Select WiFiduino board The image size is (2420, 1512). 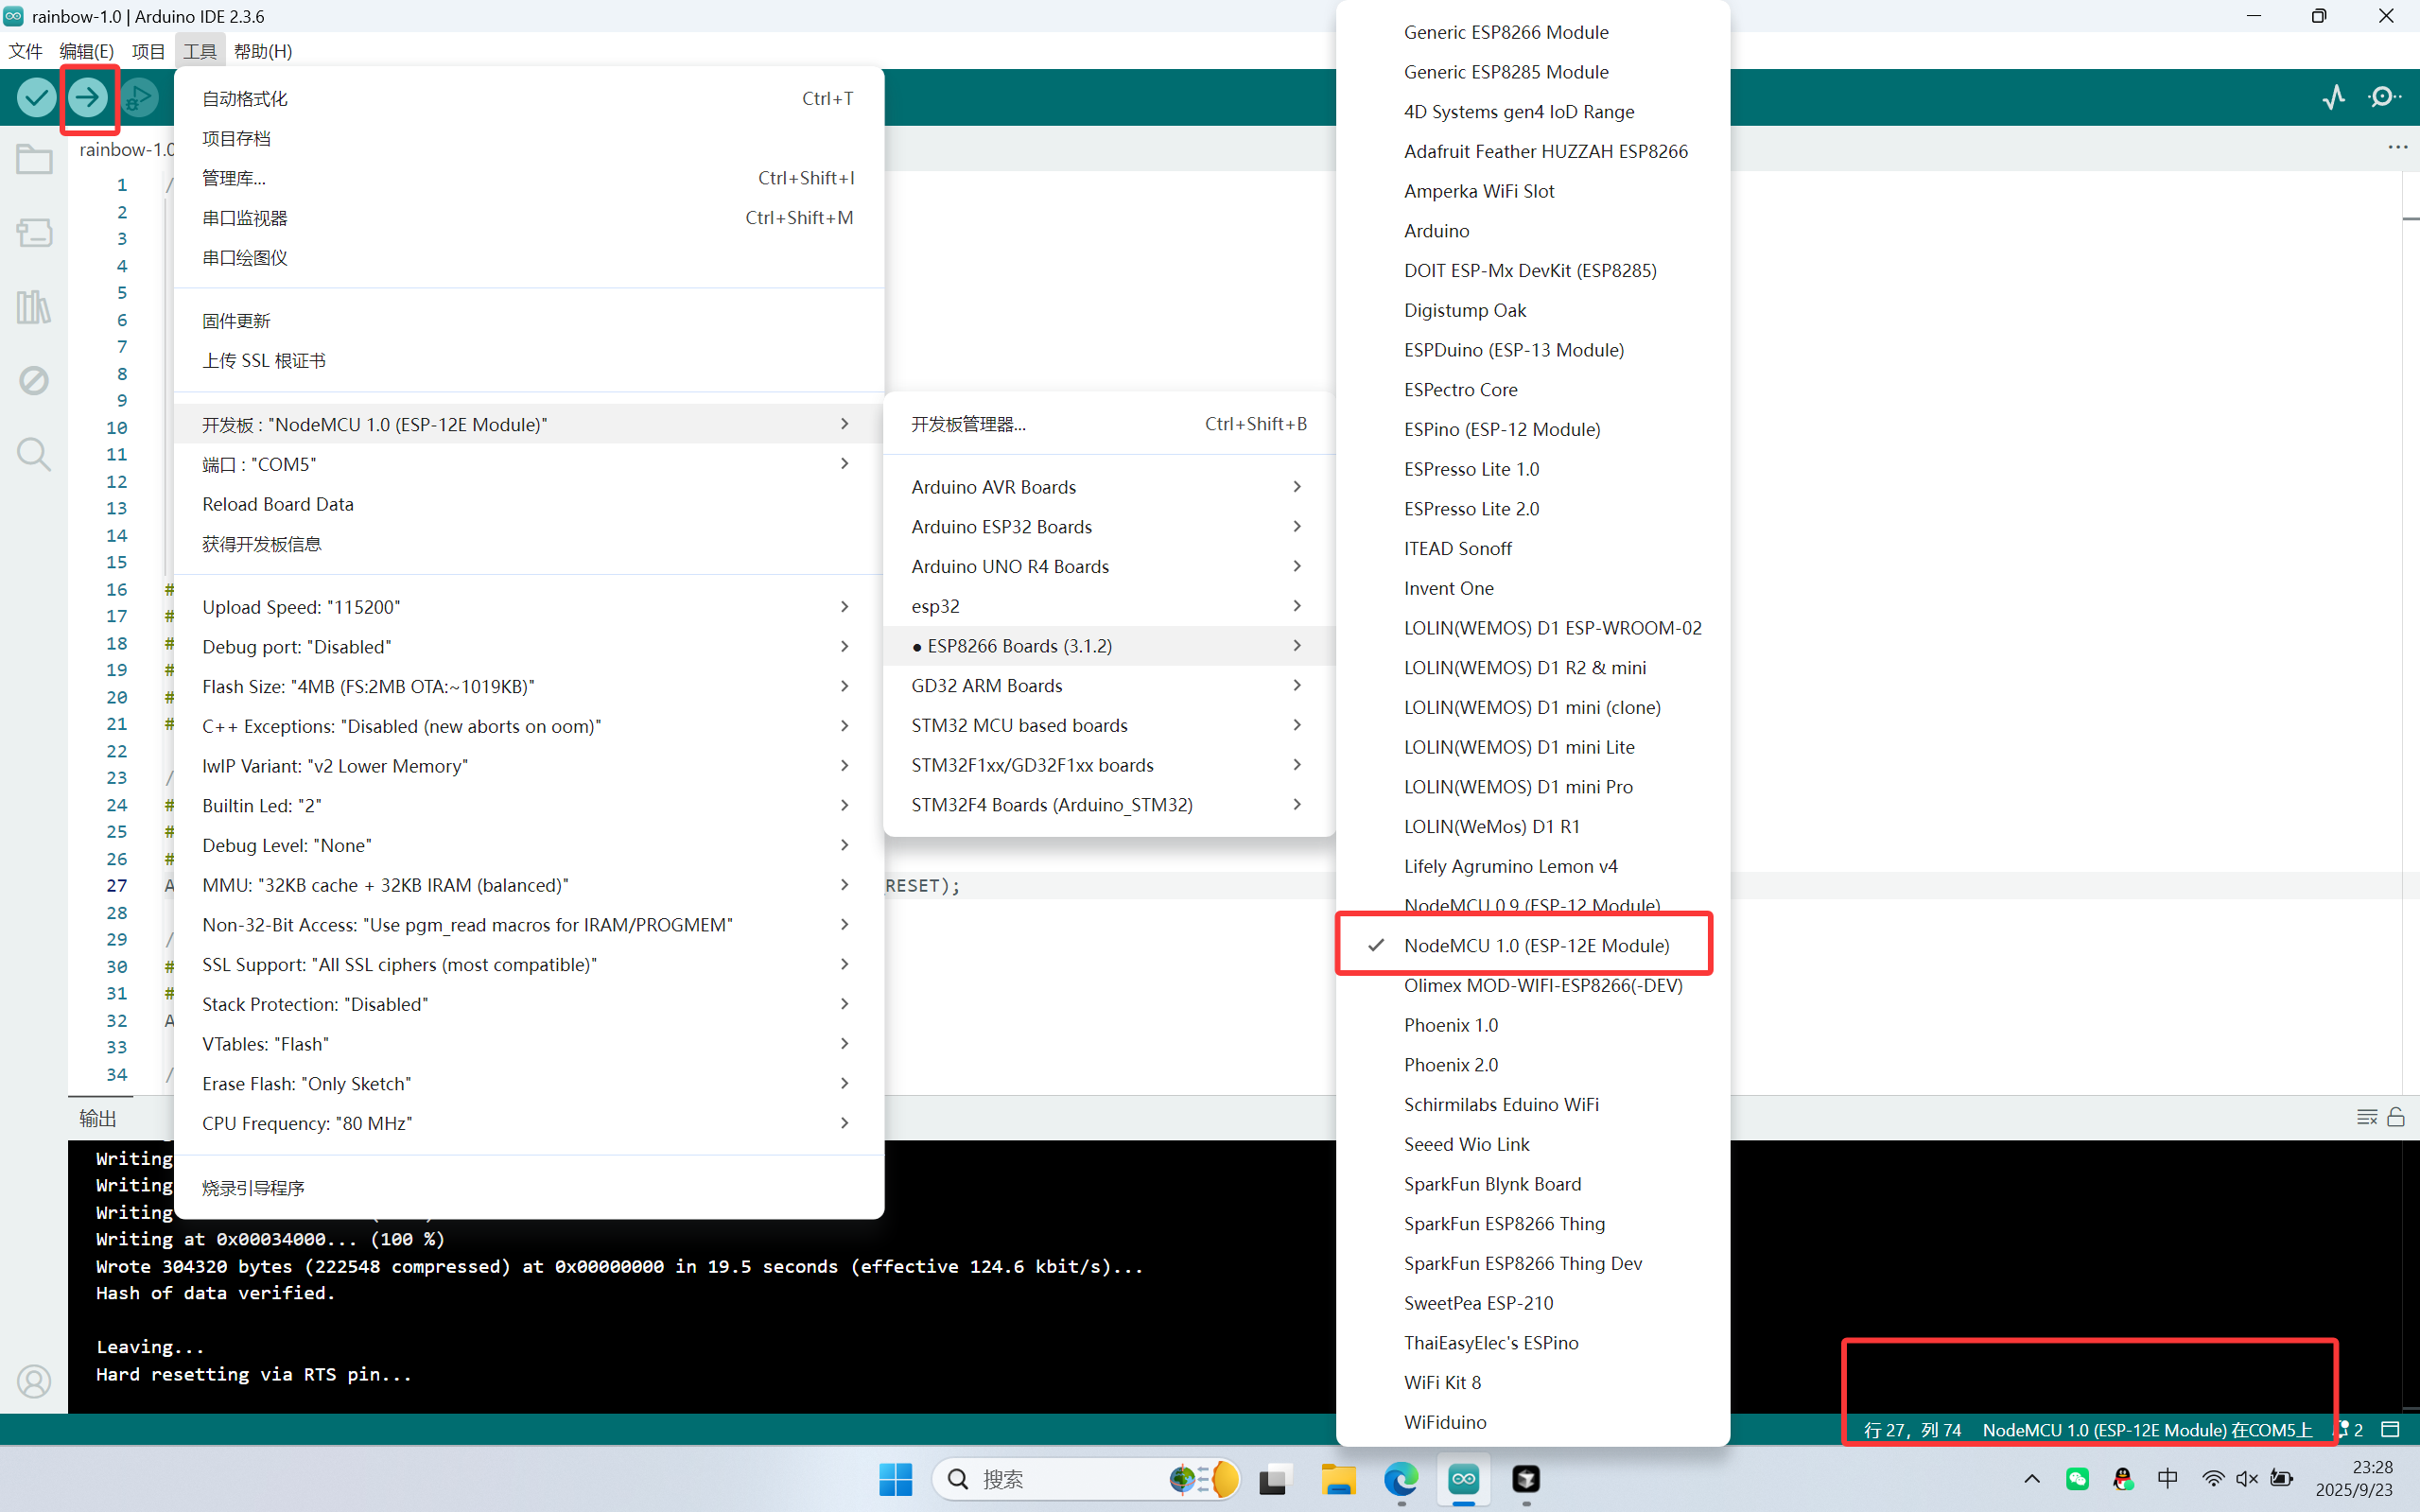[x=1533, y=1422]
